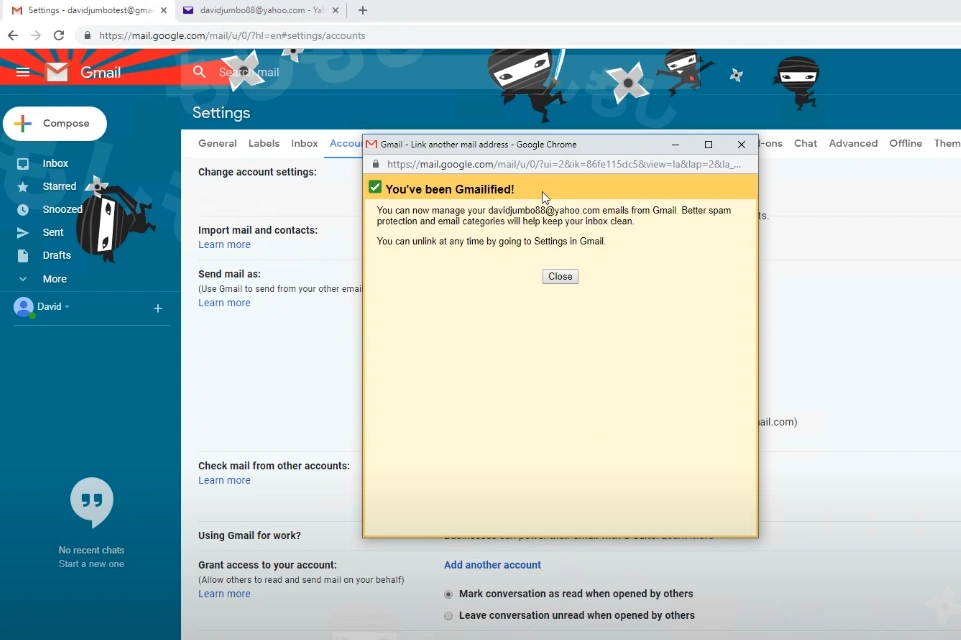Screen dimensions: 961x640
Task: Switch to the Offline settings tab
Action: [x=905, y=143]
